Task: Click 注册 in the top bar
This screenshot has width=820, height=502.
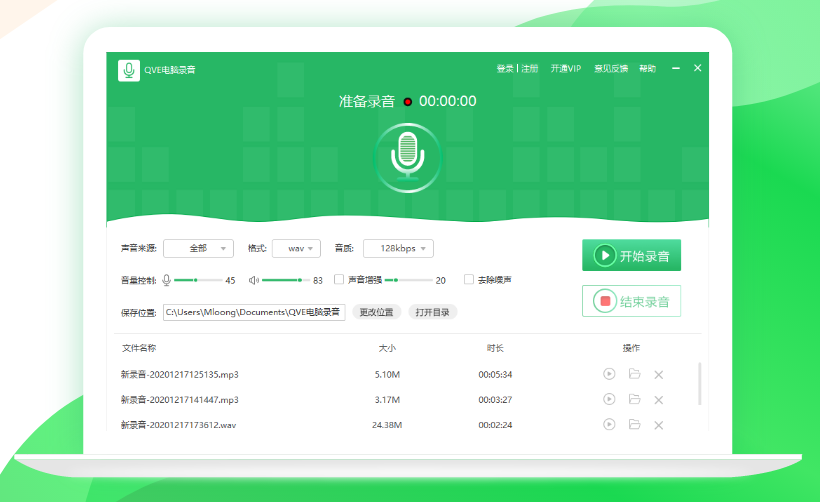Action: (x=529, y=69)
